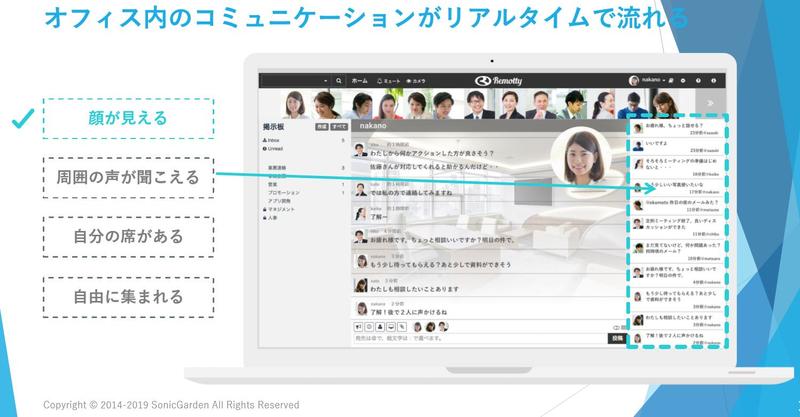Click the 作成 button in 掲示板 panel
The height and width of the screenshot is (417, 800).
coord(321,127)
